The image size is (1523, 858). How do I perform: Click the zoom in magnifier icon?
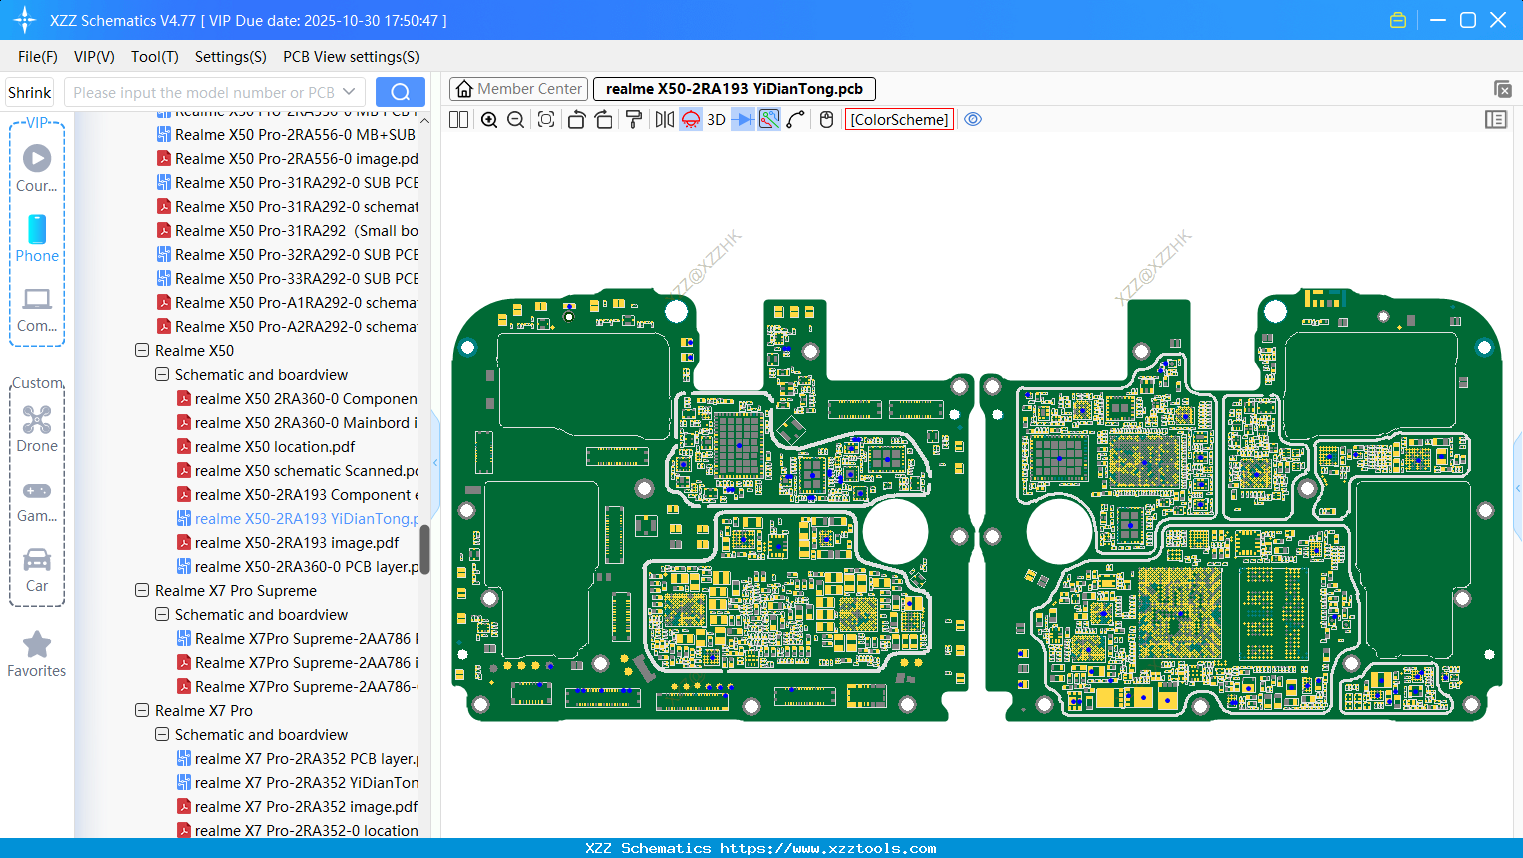489,120
